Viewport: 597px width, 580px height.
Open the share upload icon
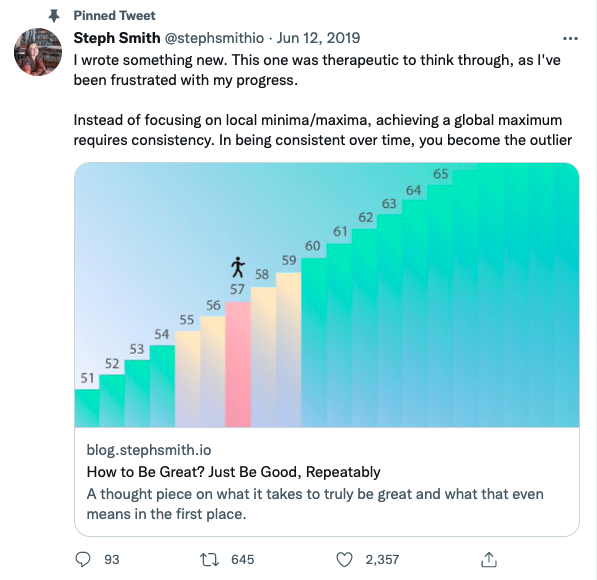[489, 559]
